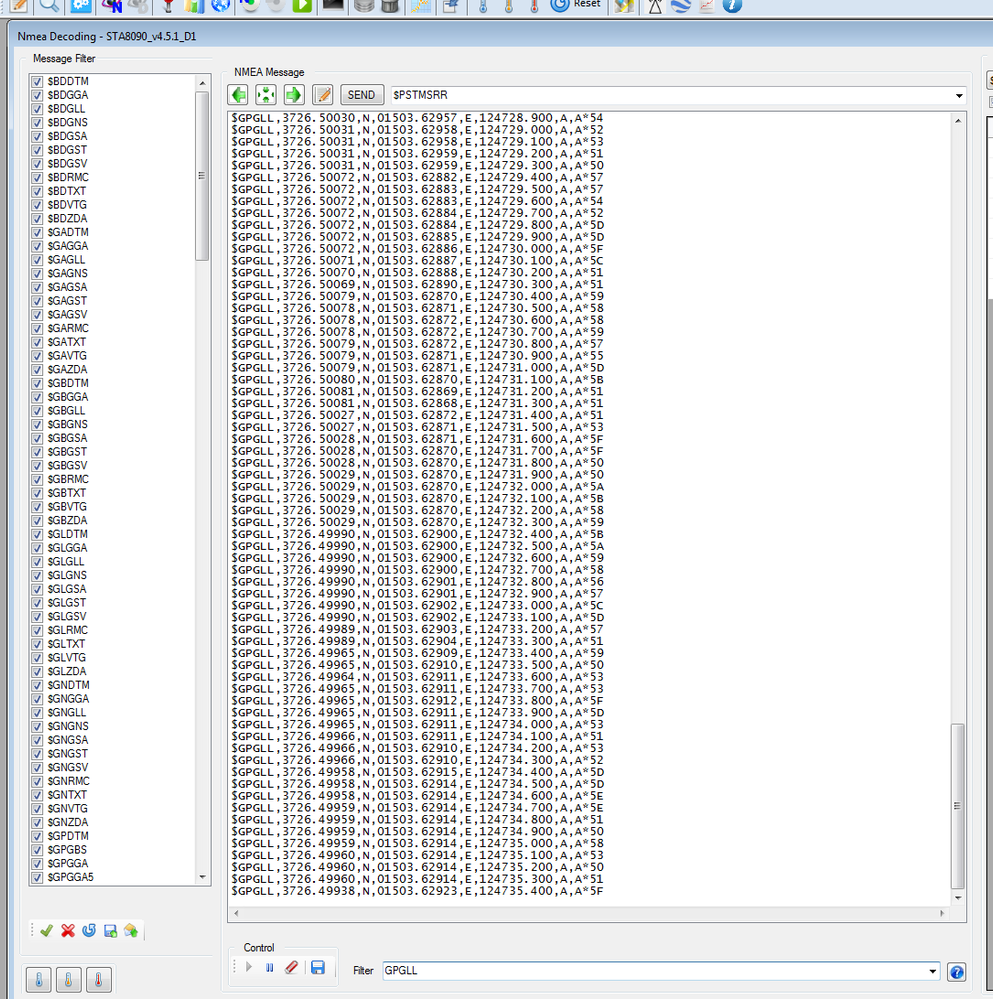993x999 pixels.
Task: Click the Message Filter list scroll-down arrow
Action: coord(202,877)
